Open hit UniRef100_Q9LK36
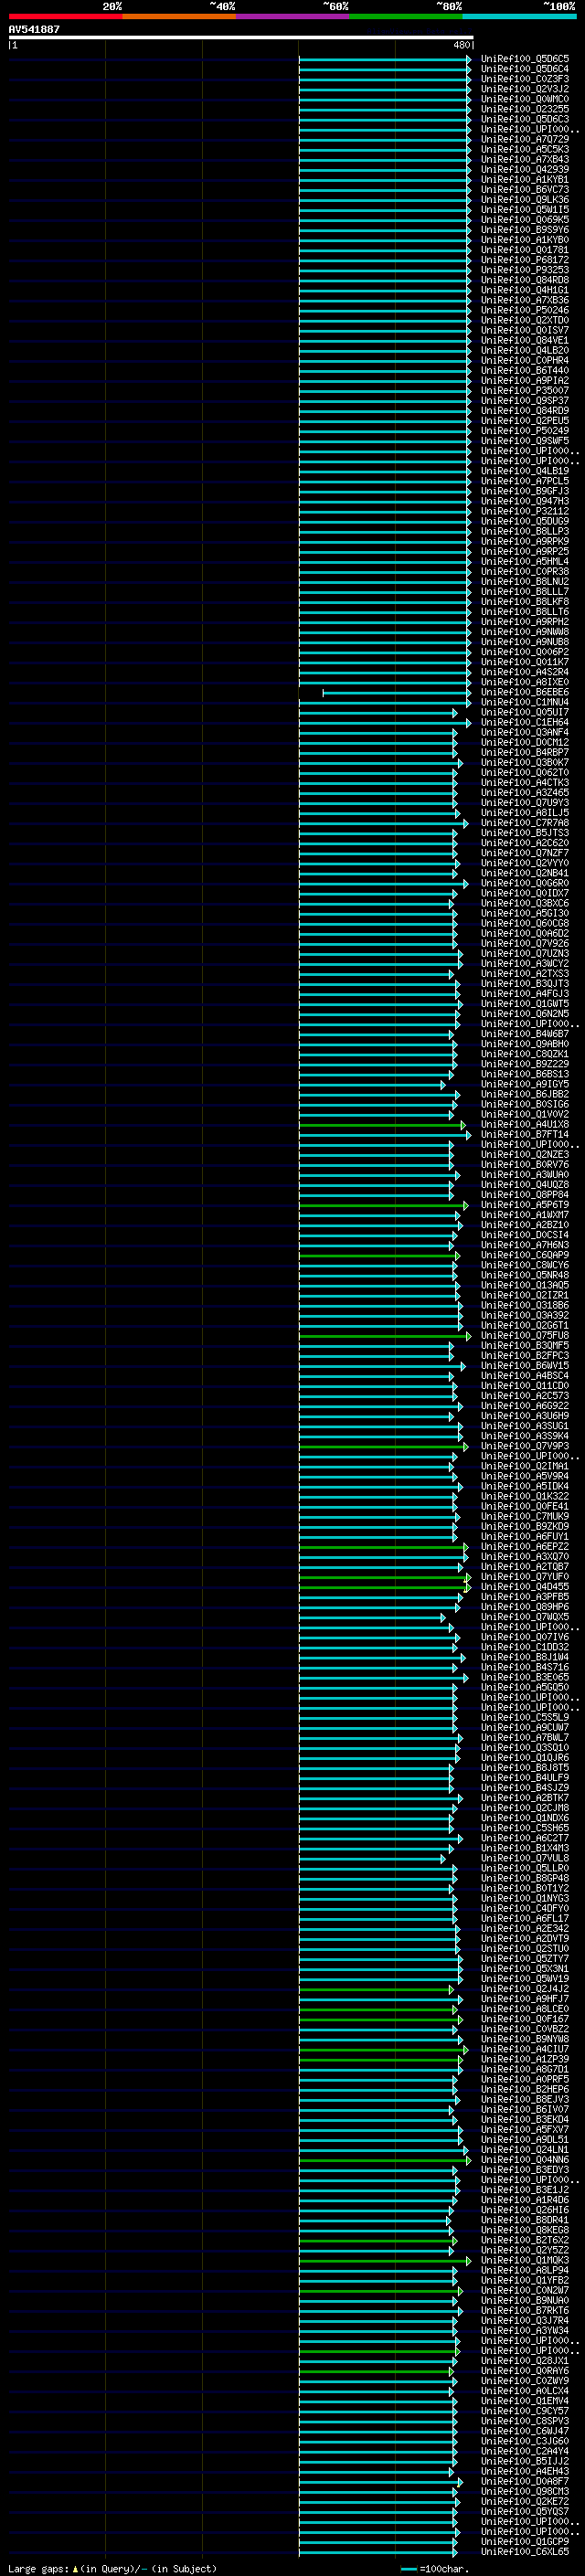The width and height of the screenshot is (585, 2576). pos(525,199)
